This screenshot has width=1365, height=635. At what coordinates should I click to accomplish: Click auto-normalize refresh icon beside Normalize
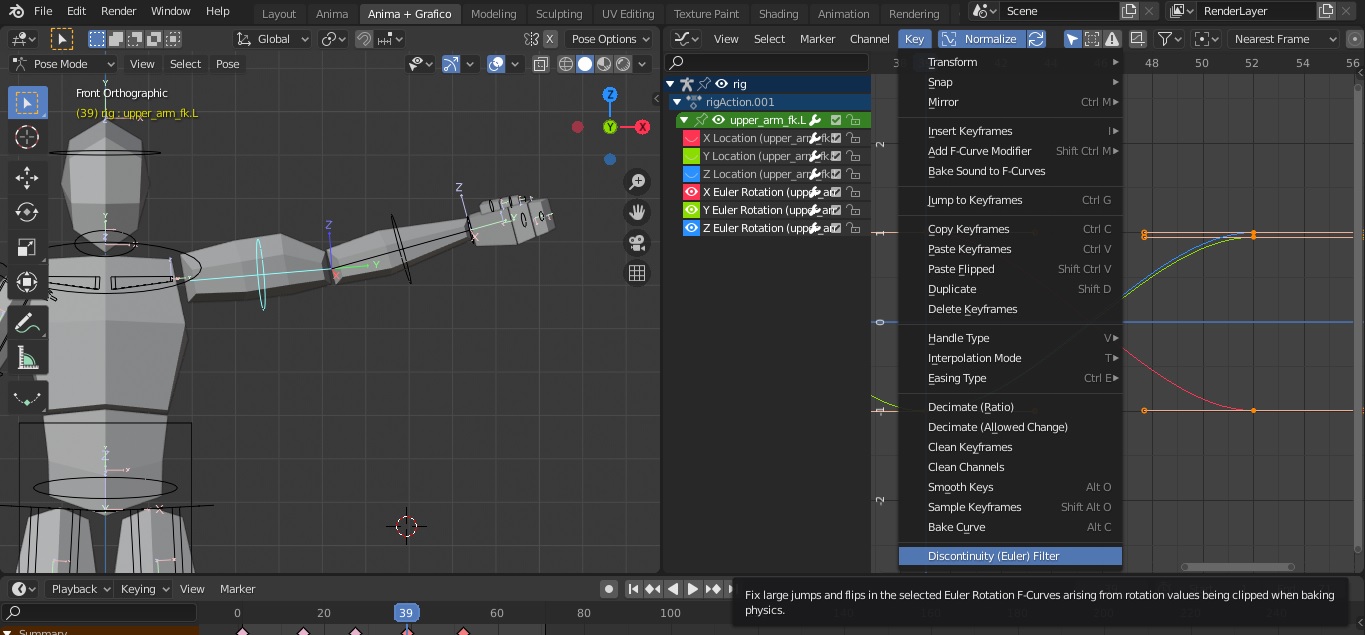tap(1036, 39)
